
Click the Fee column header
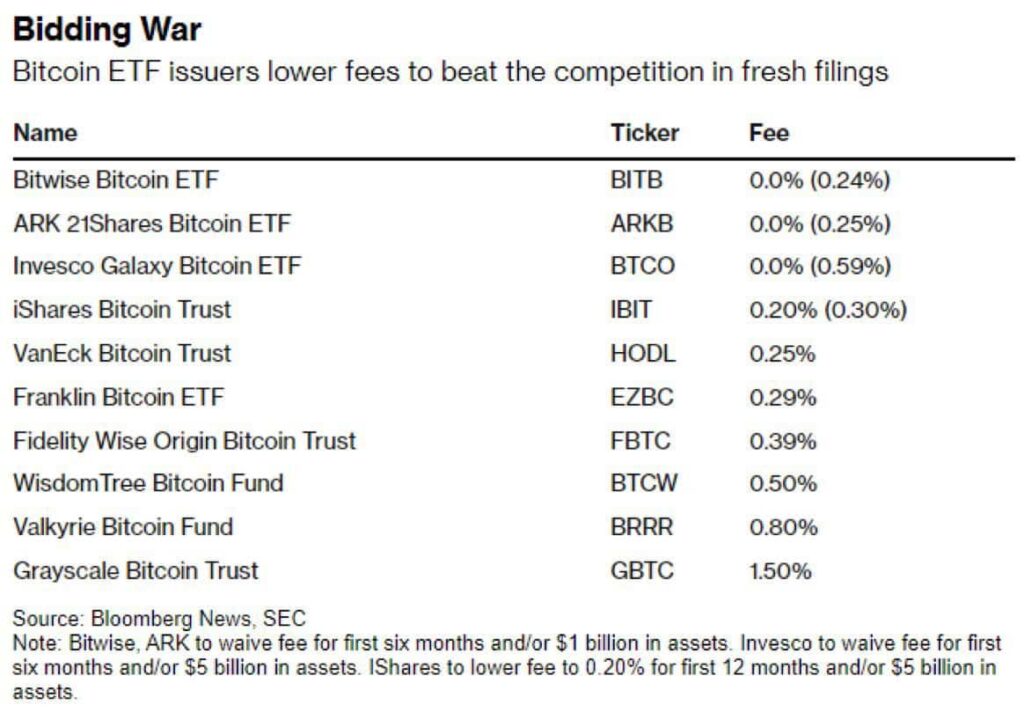click(x=769, y=133)
